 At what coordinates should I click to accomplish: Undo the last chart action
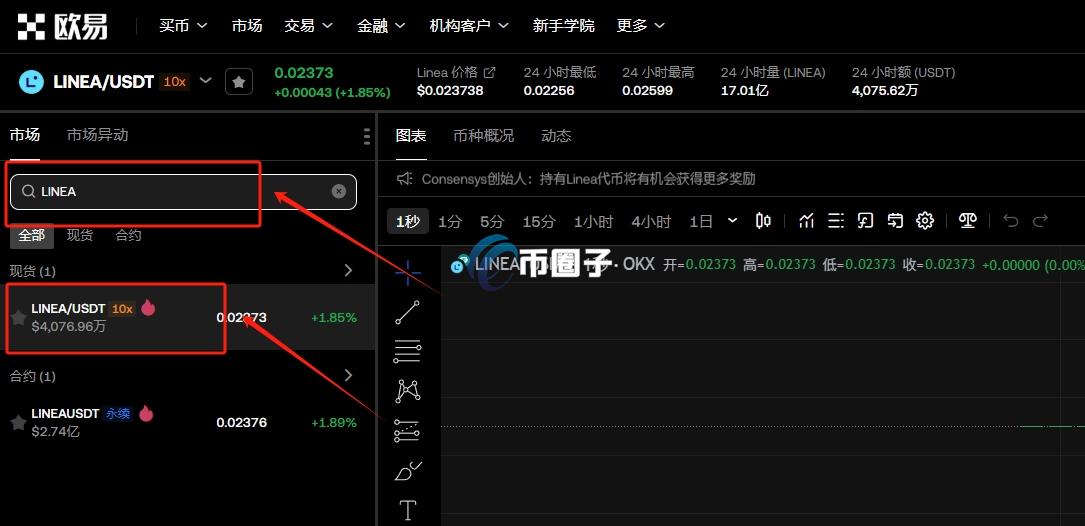pyautogui.click(x=1011, y=221)
